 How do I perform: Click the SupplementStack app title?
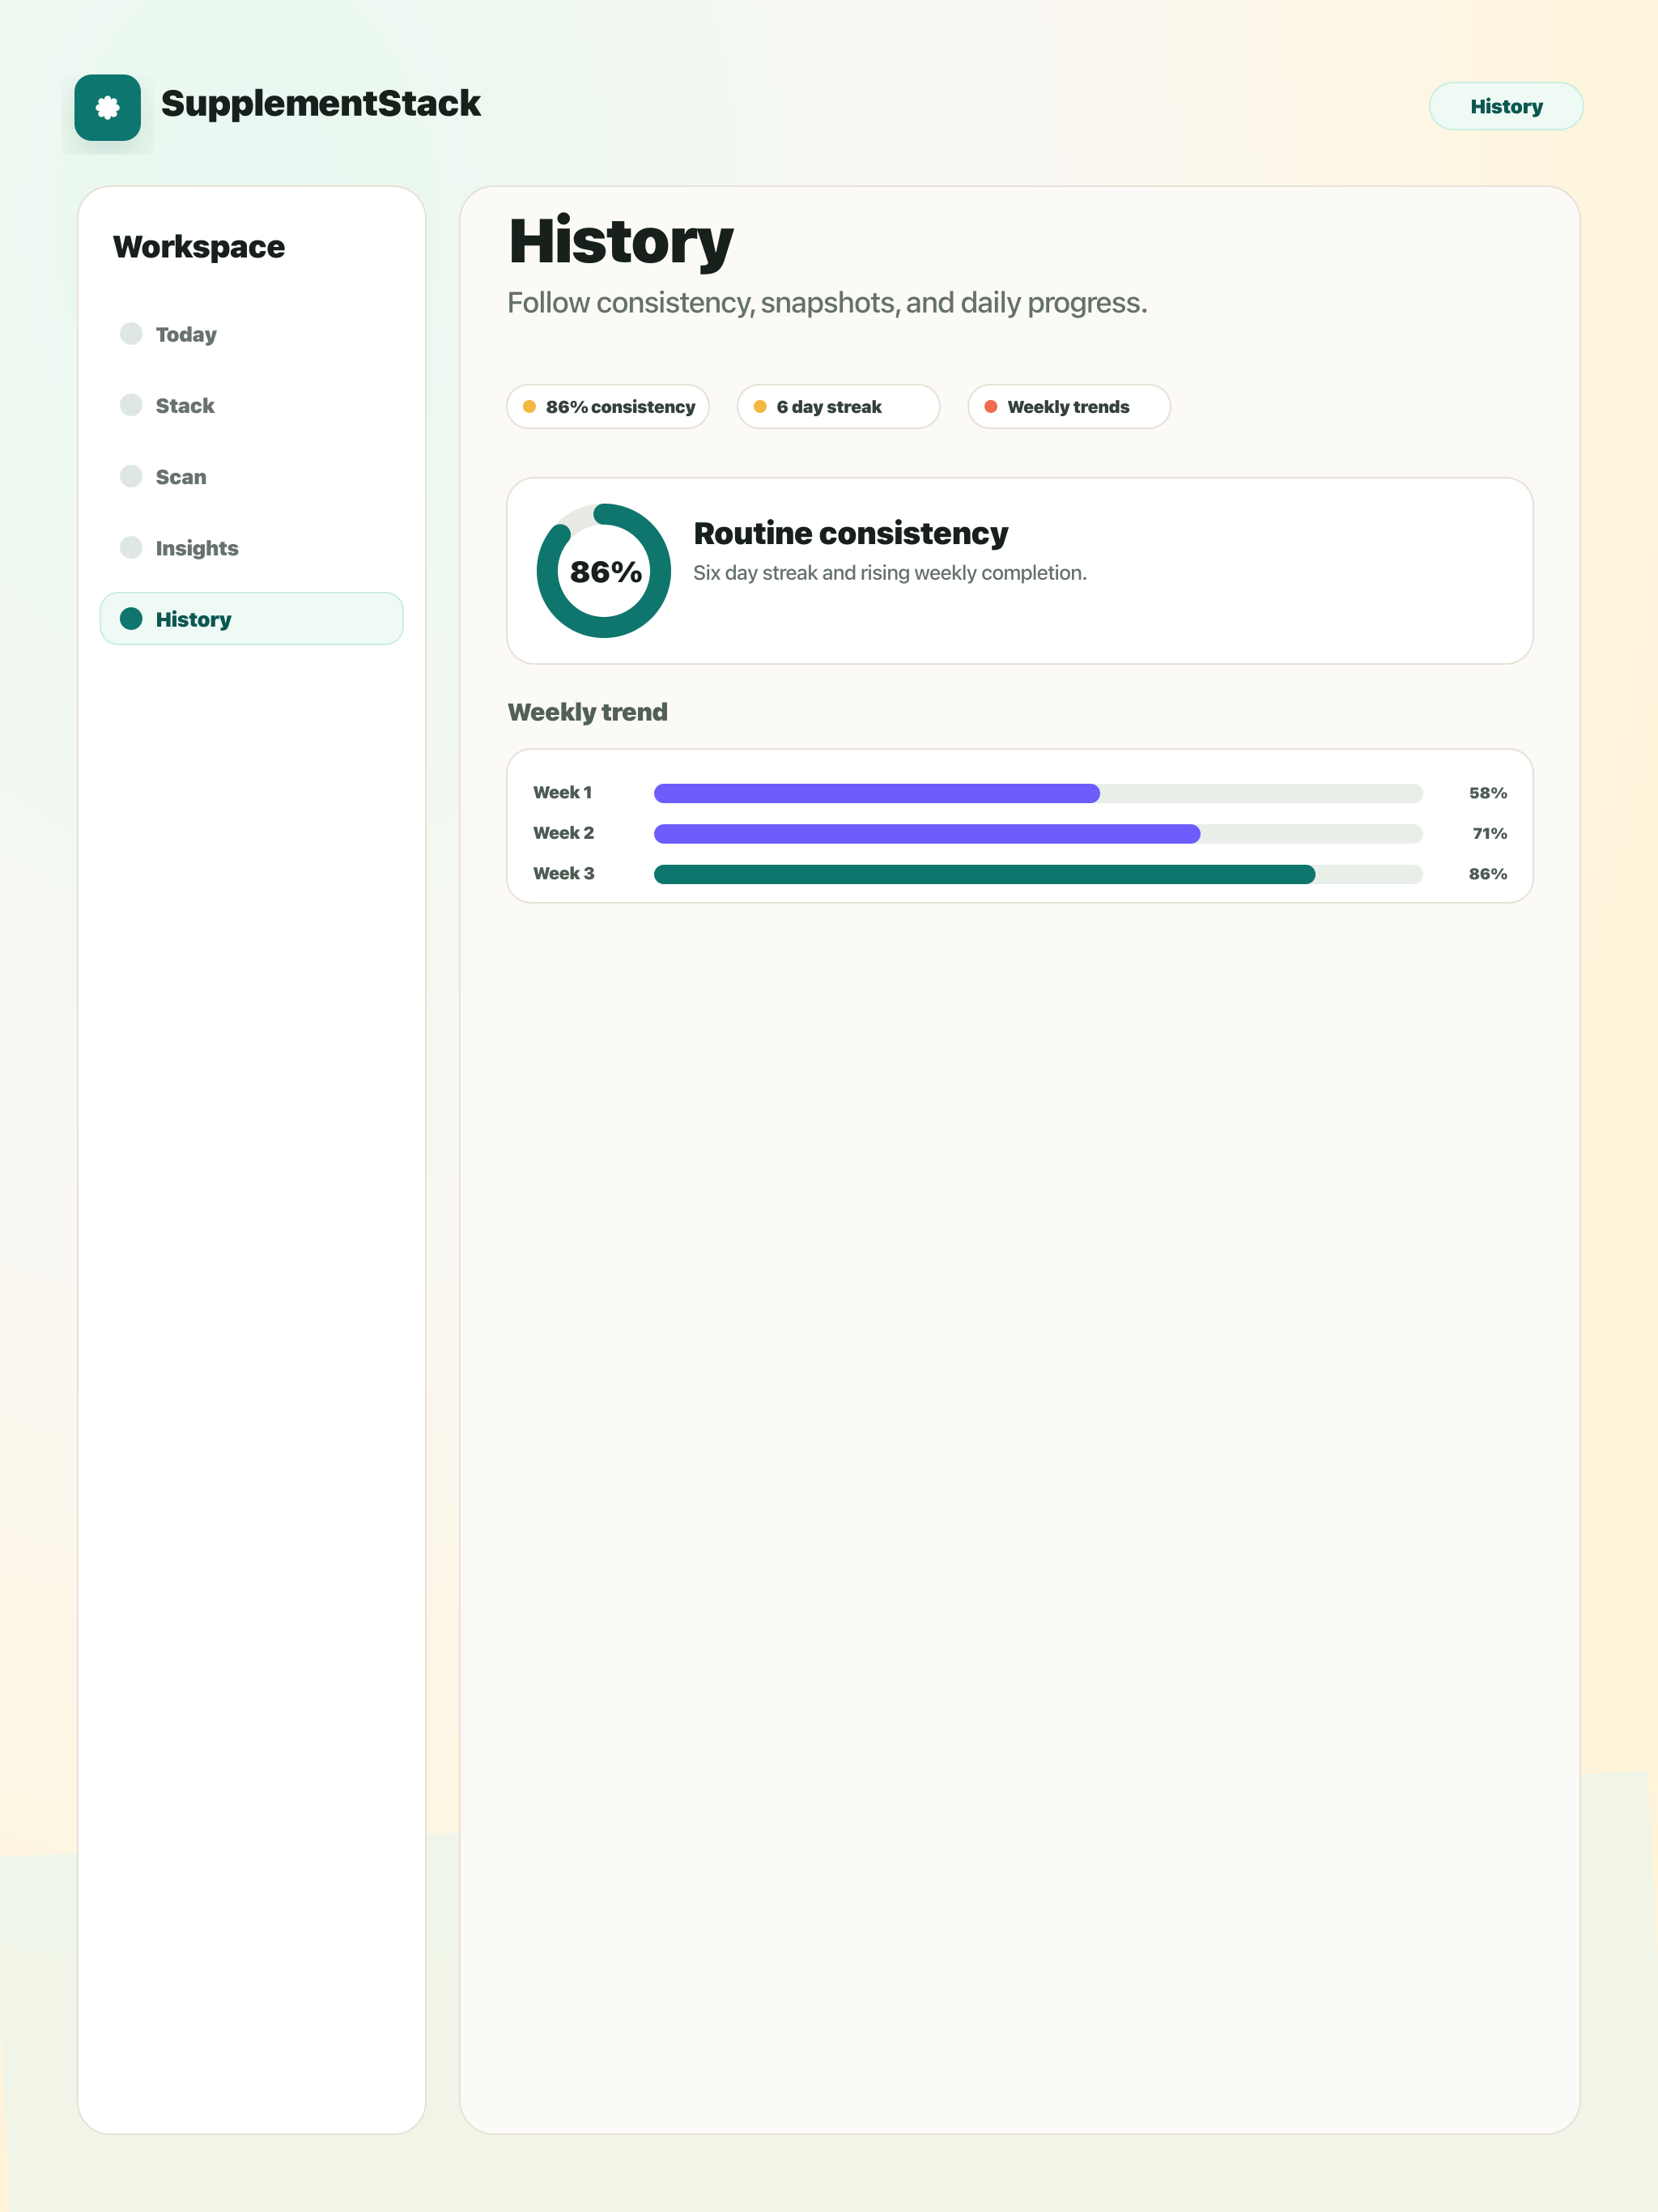(321, 103)
